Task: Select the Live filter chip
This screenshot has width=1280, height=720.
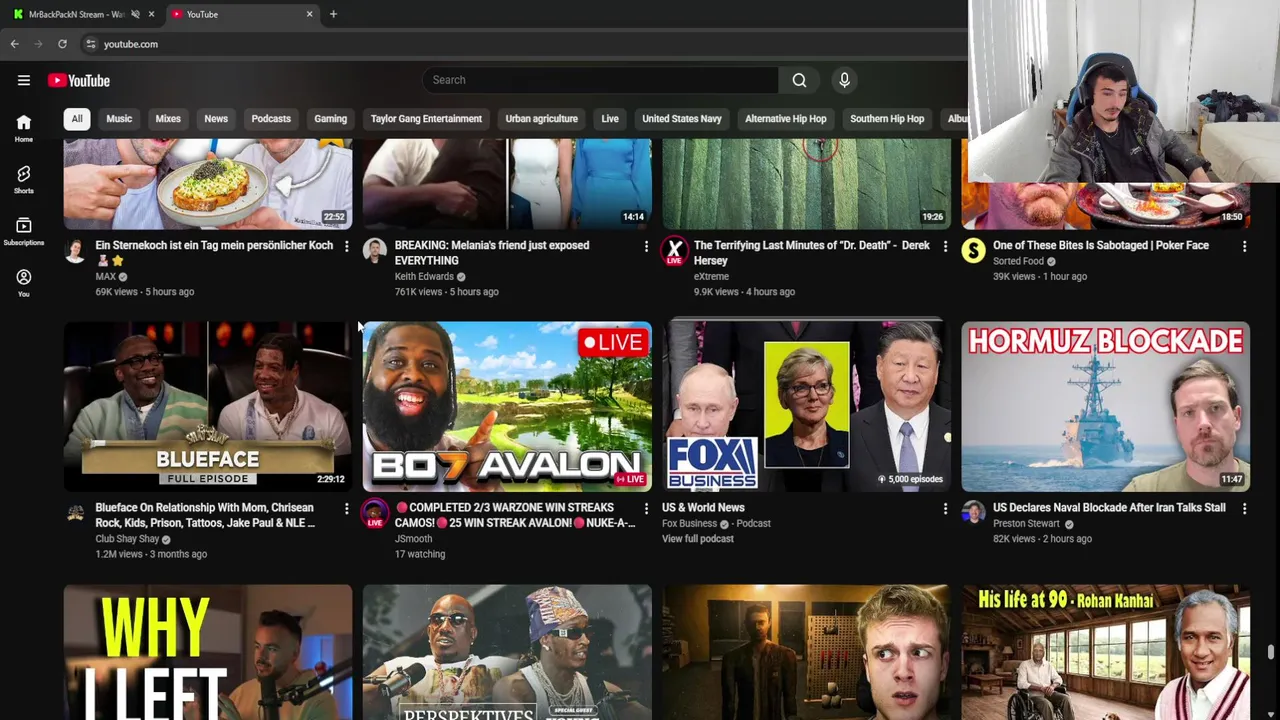Action: click(x=610, y=119)
